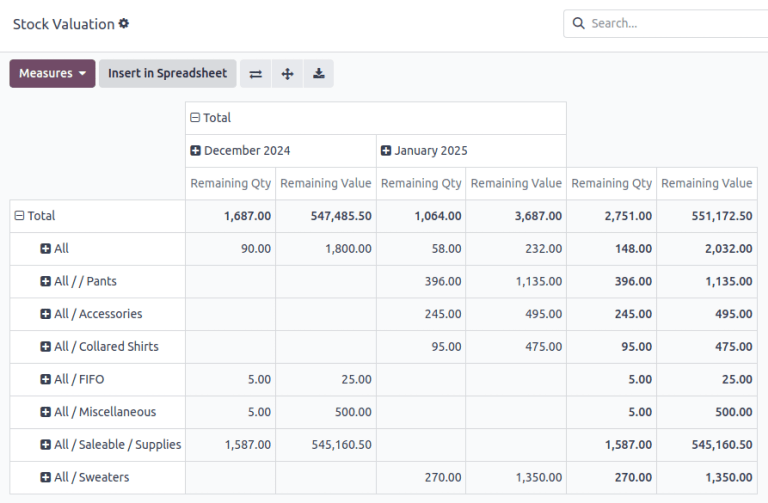Click the expand all icon
The image size is (768, 503).
pos(287,74)
